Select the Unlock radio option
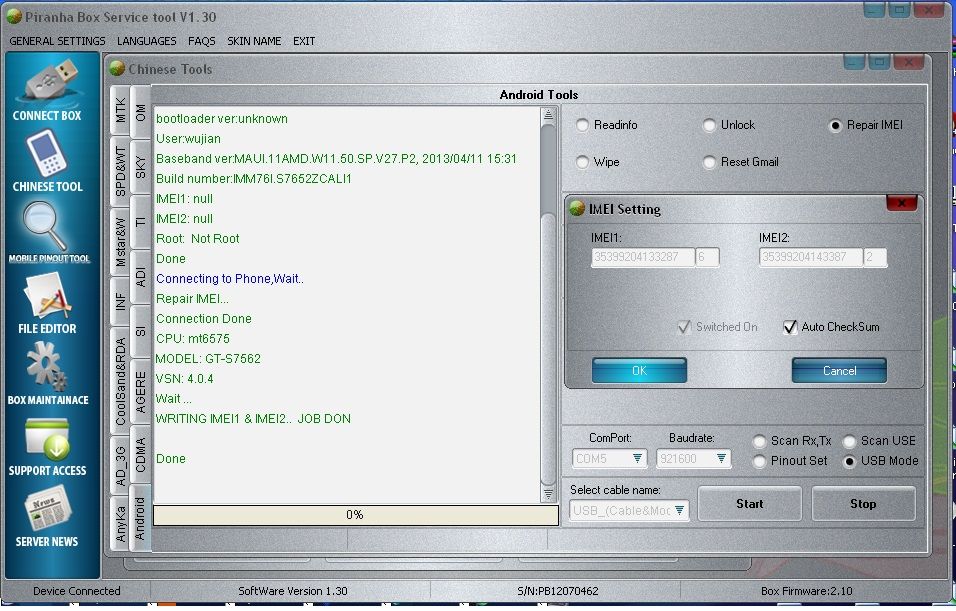The width and height of the screenshot is (956, 611). pos(710,125)
